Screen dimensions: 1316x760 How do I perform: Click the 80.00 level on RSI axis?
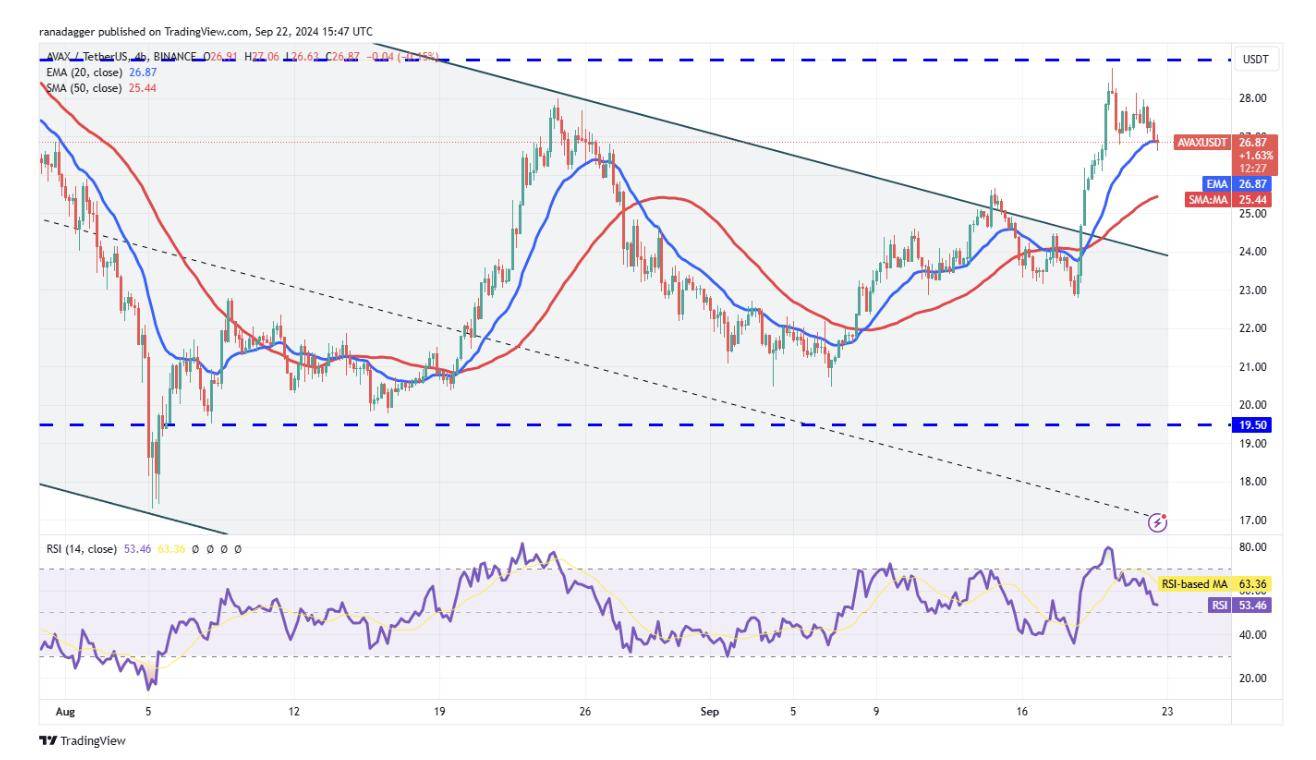click(1253, 547)
